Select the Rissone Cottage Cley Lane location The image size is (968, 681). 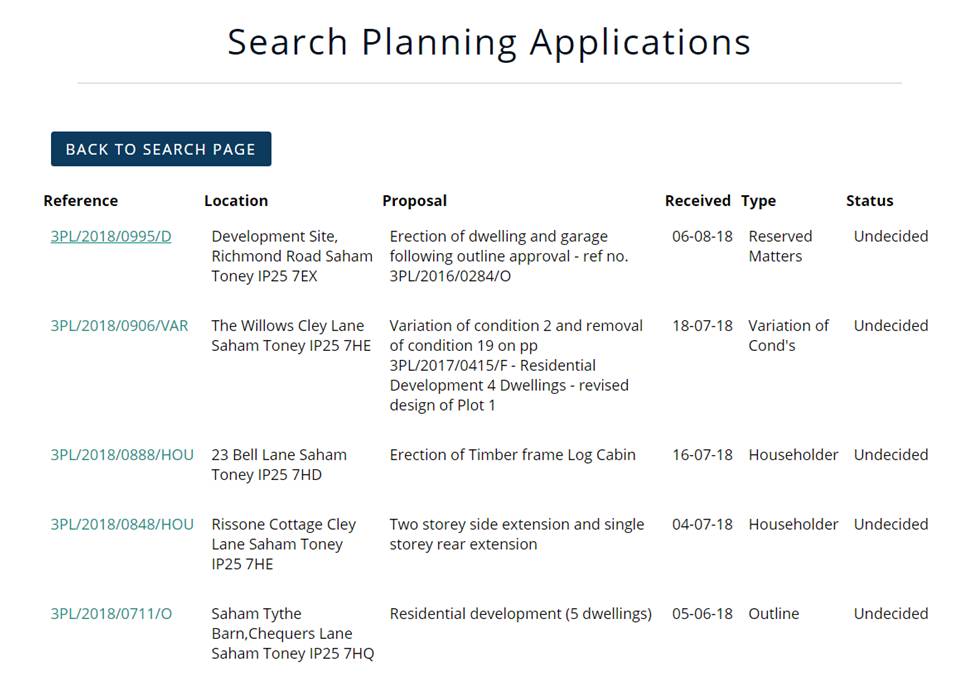point(284,545)
